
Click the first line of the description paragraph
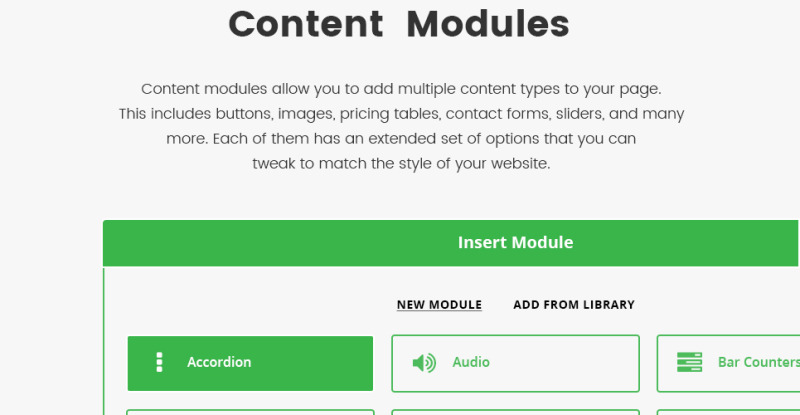pyautogui.click(x=401, y=89)
